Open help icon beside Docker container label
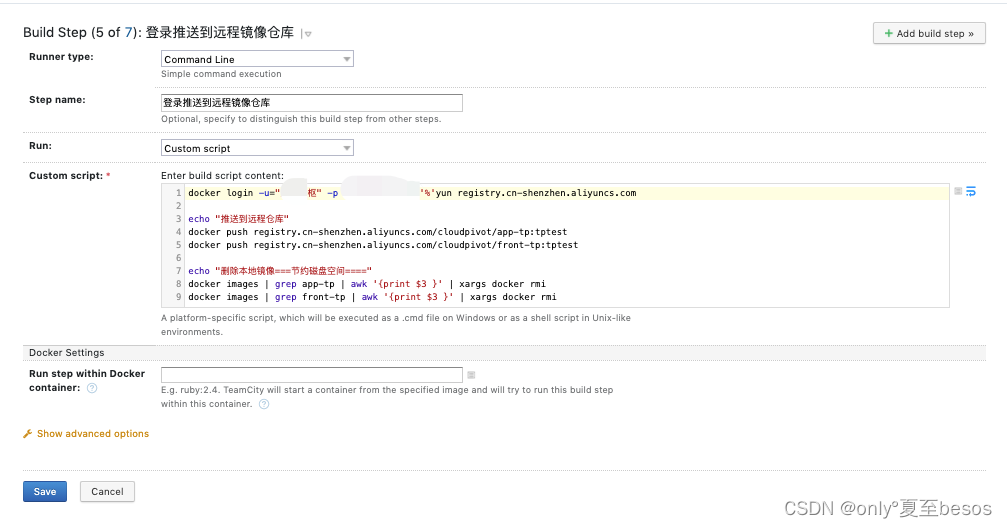 coord(92,388)
